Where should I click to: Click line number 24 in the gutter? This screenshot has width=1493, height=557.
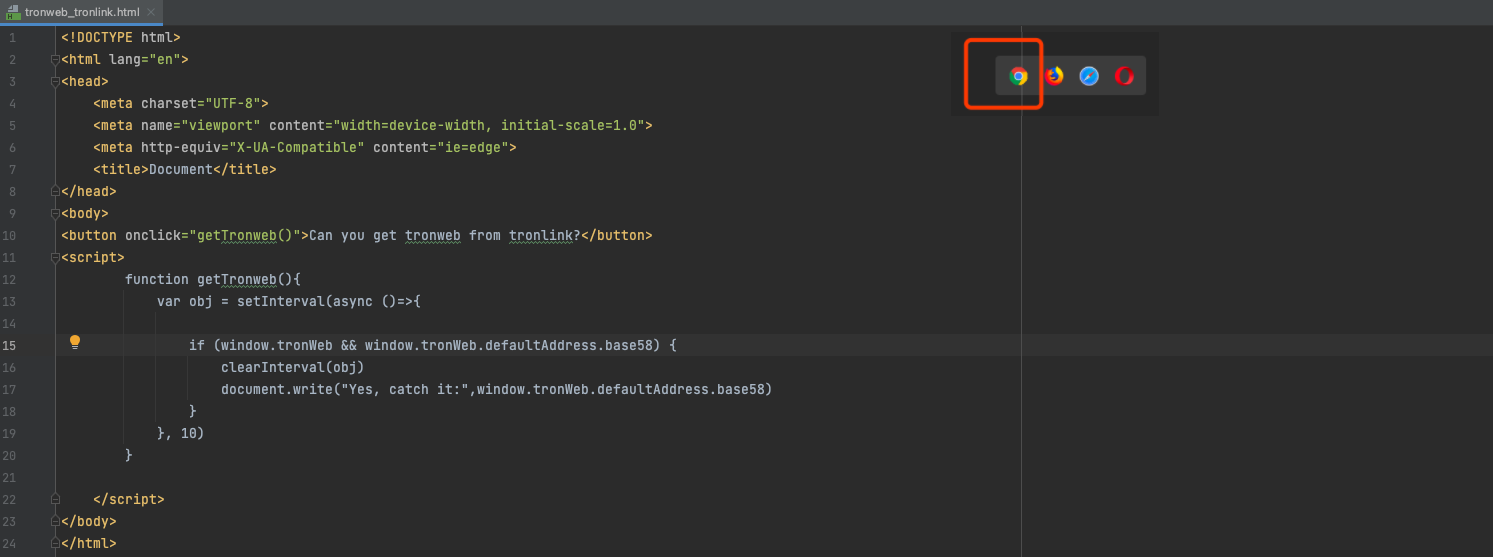coord(9,543)
